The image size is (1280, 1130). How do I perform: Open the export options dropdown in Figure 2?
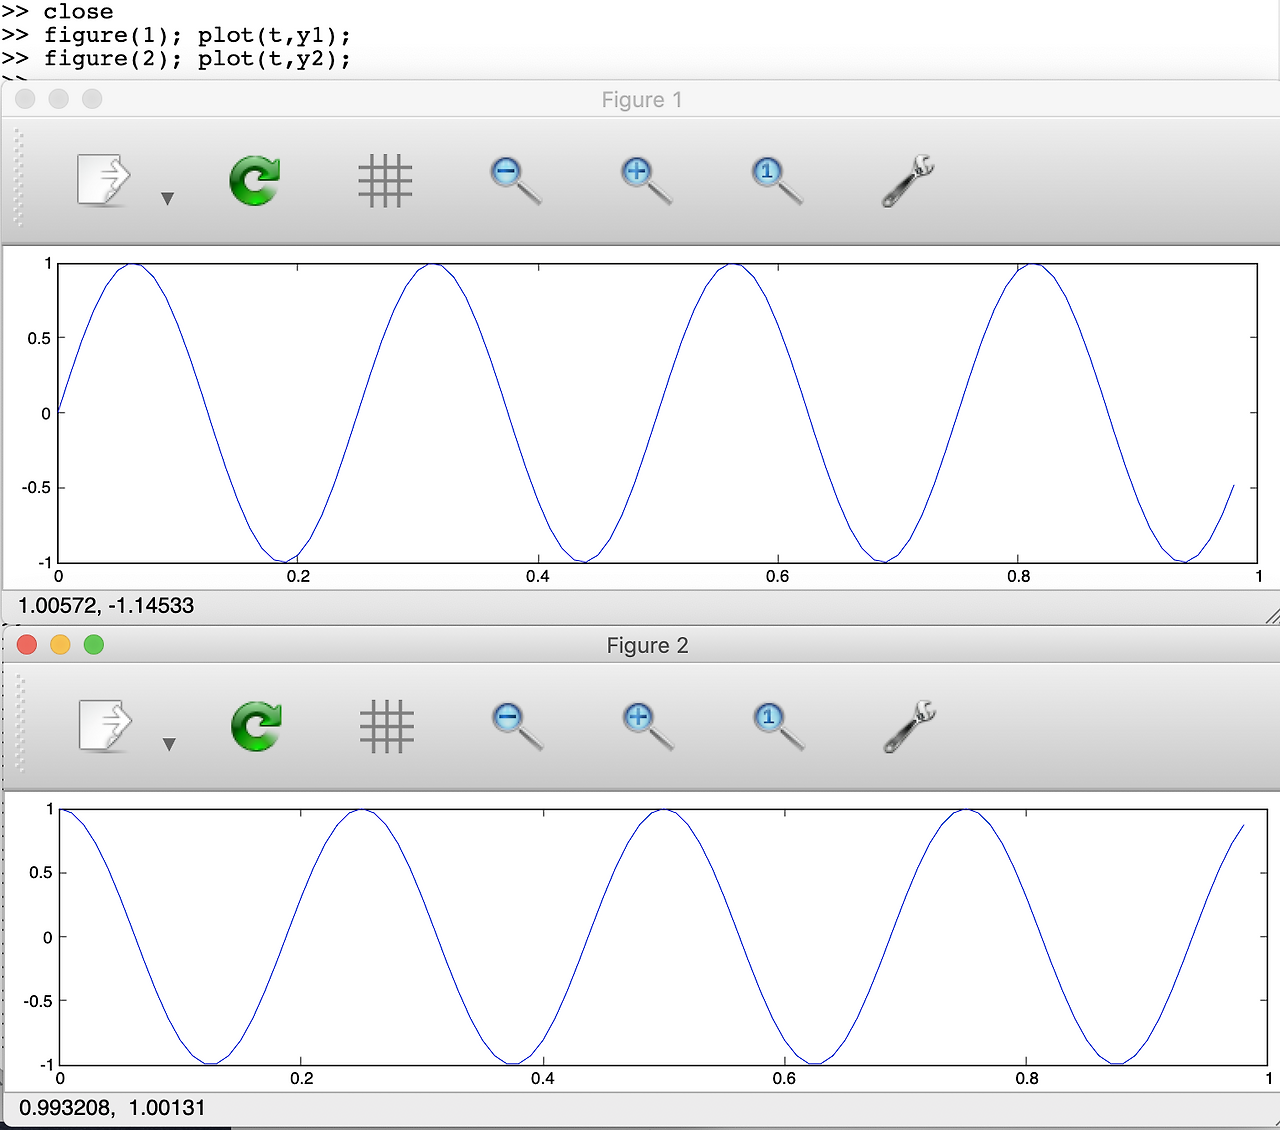click(x=168, y=745)
